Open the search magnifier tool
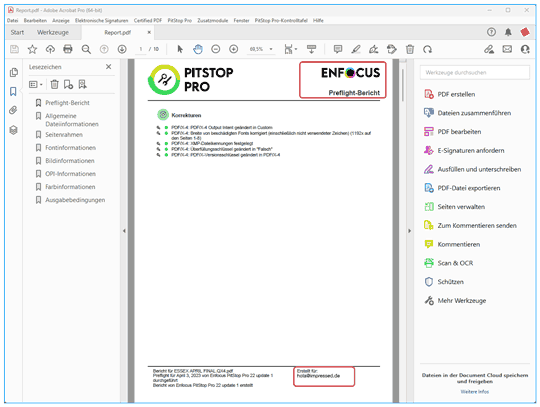The image size is (540, 407). coord(86,49)
